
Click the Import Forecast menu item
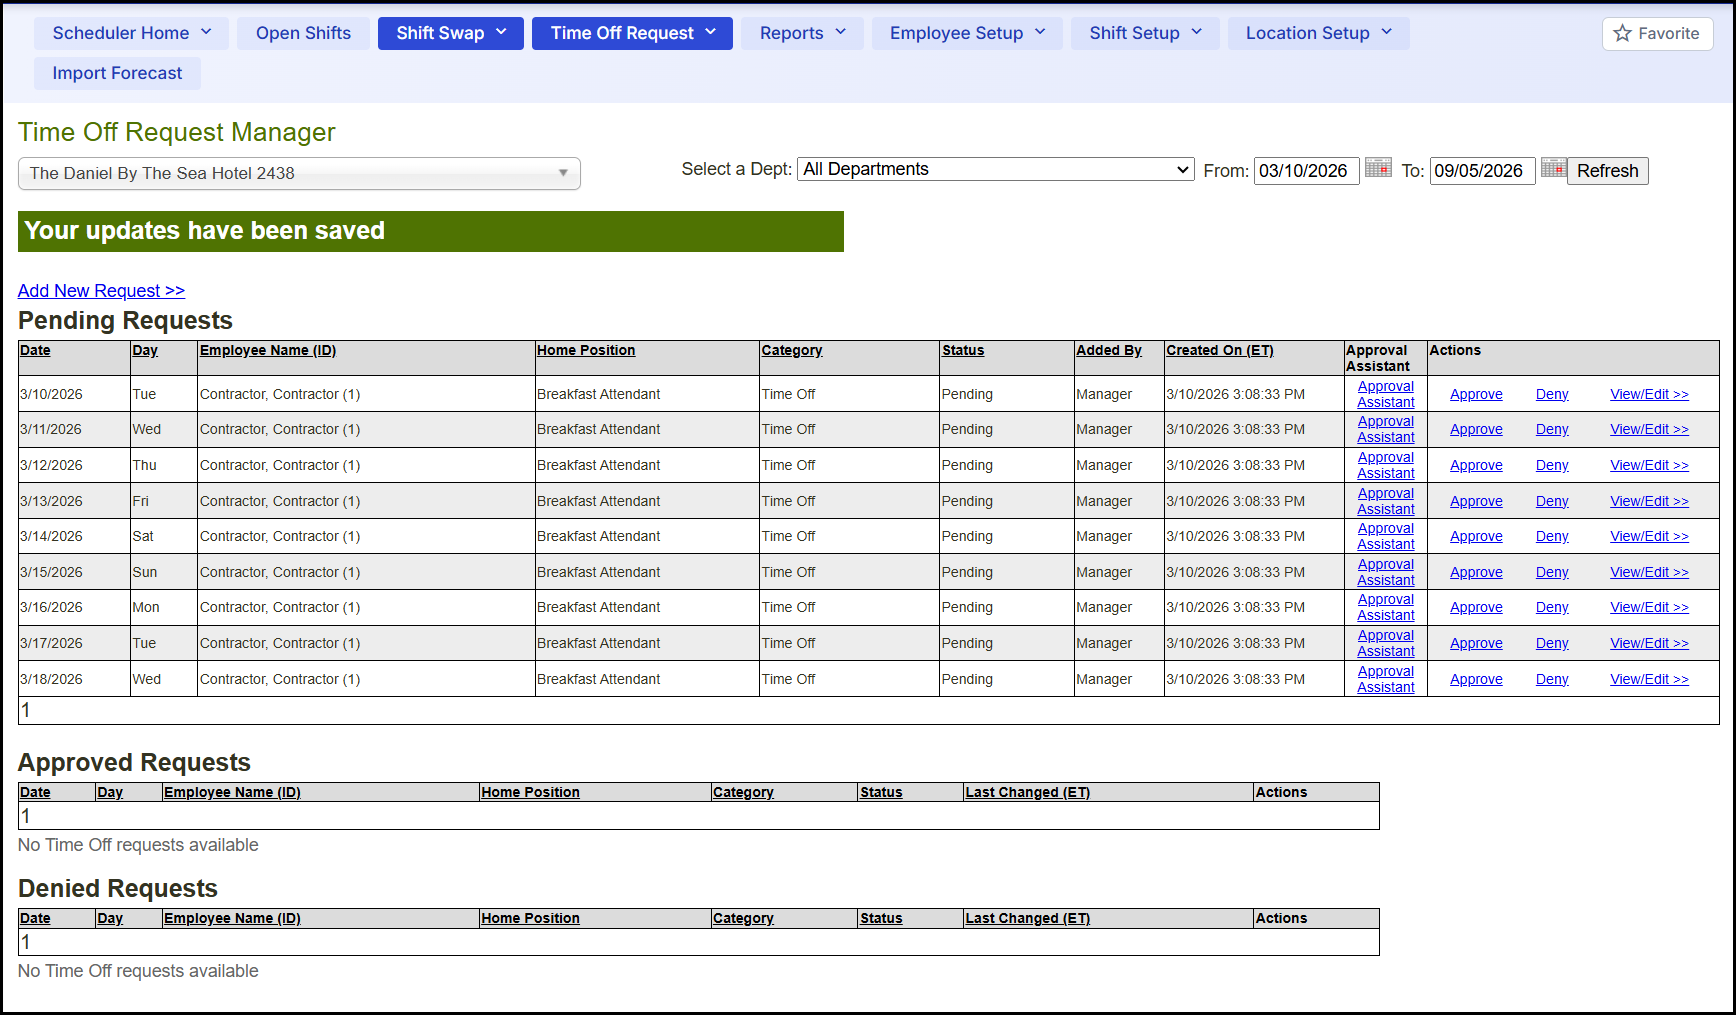tap(117, 74)
